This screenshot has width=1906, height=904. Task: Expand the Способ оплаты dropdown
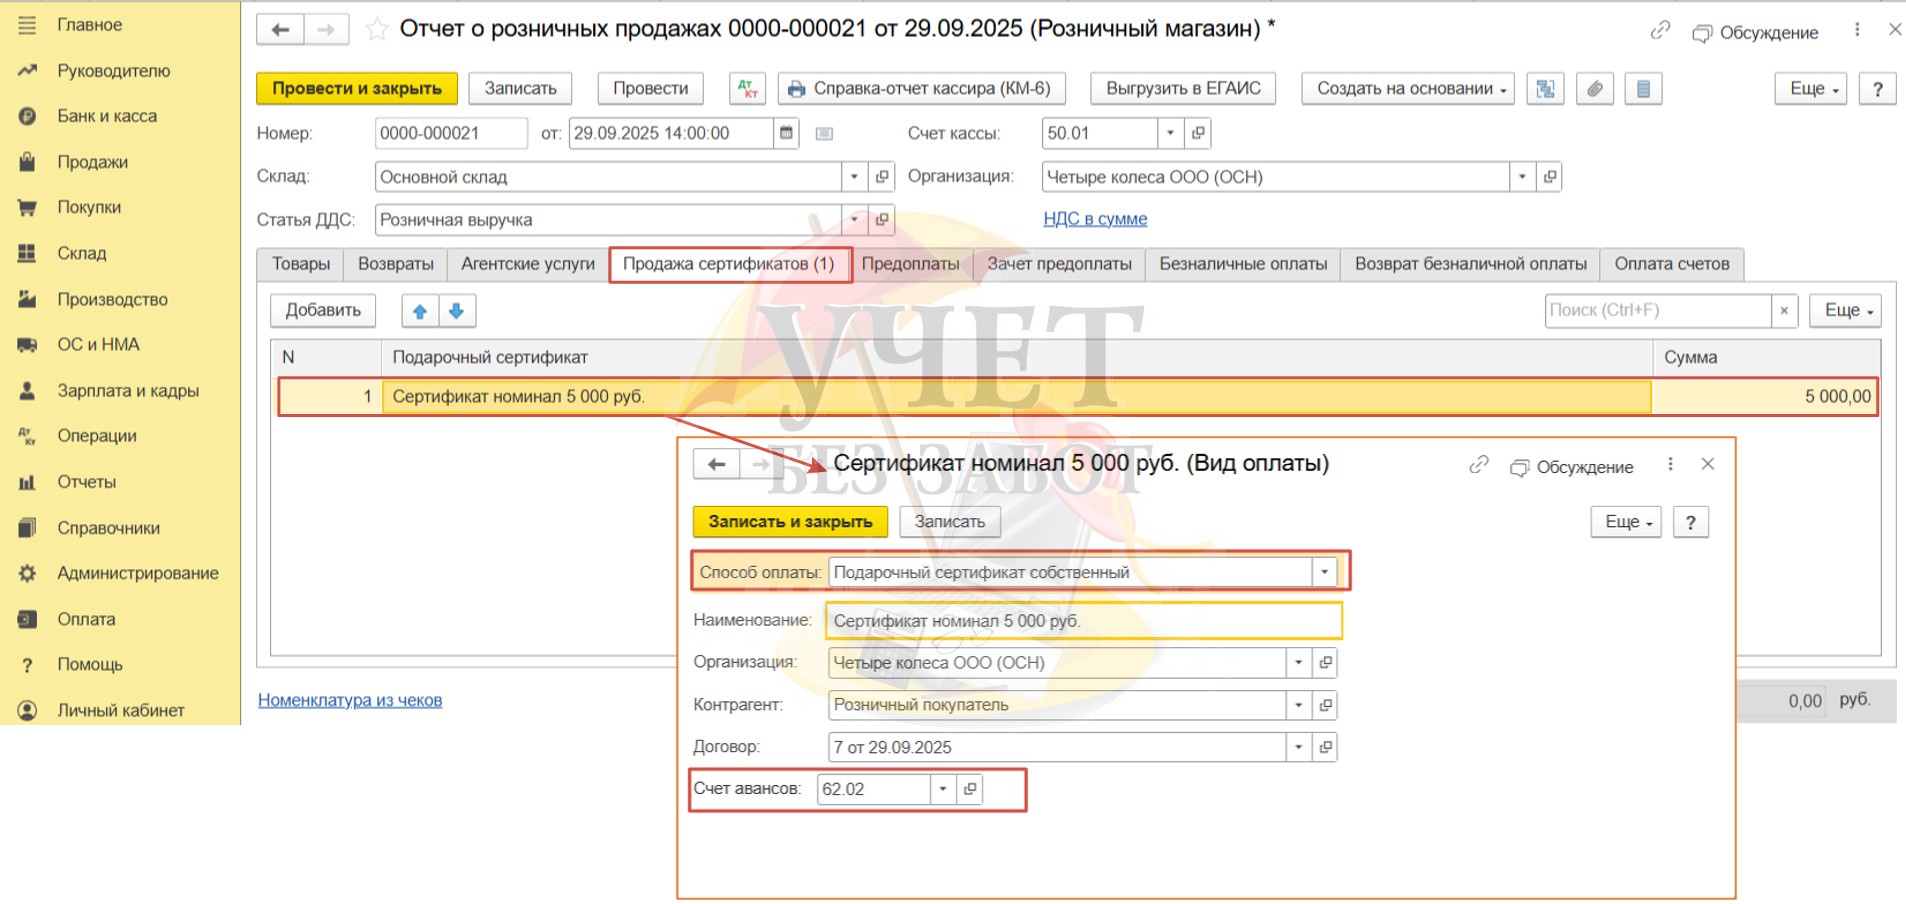tap(1324, 572)
